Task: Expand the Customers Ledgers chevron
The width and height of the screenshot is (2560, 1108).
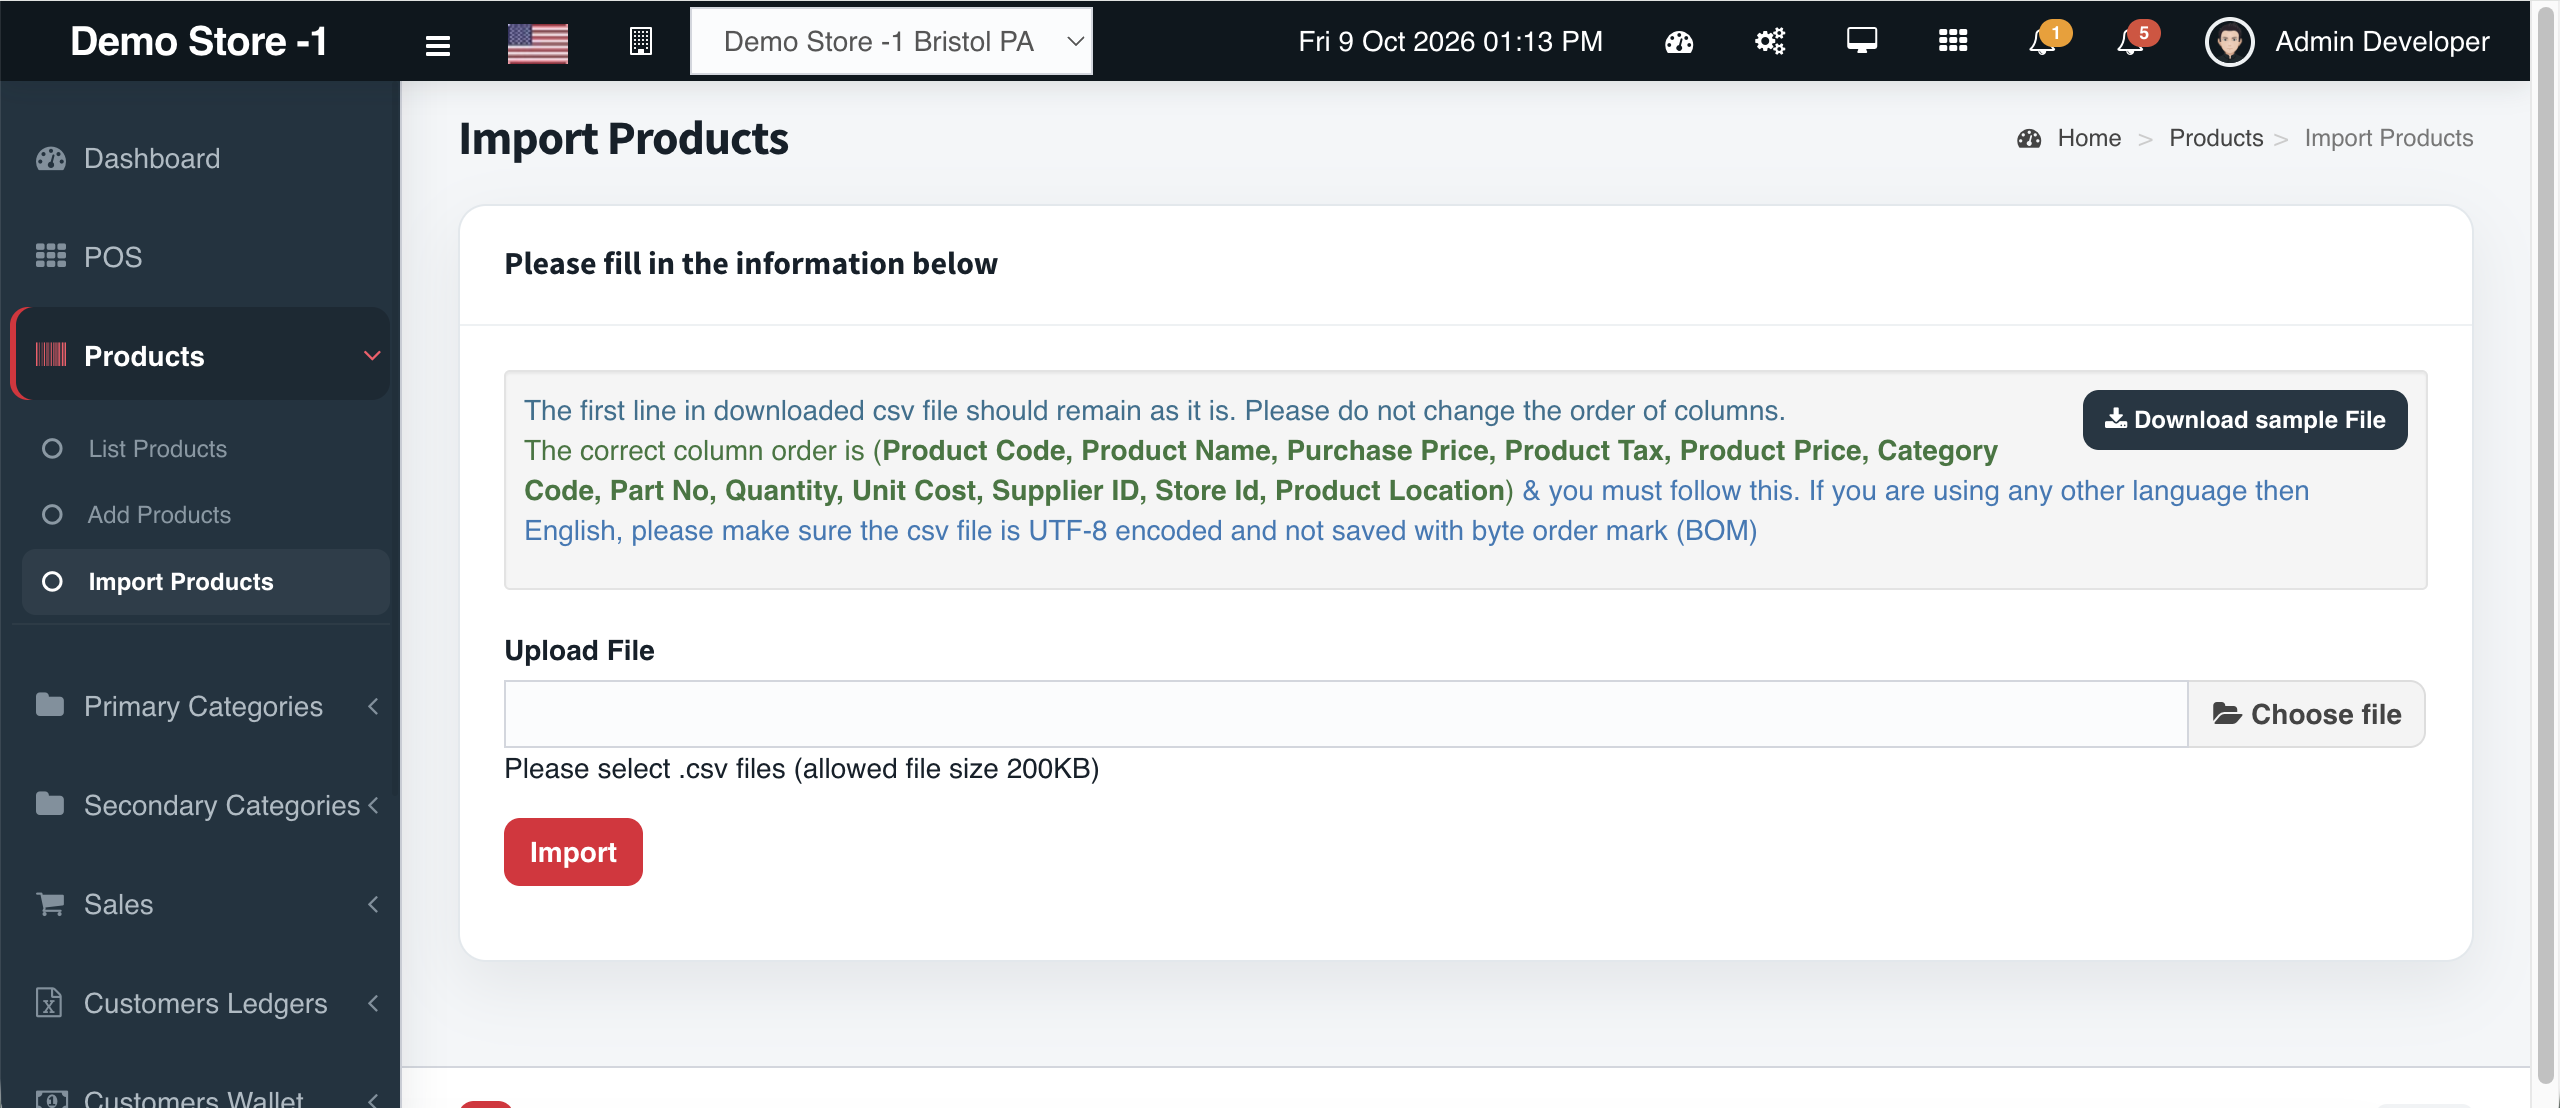Action: [373, 1003]
